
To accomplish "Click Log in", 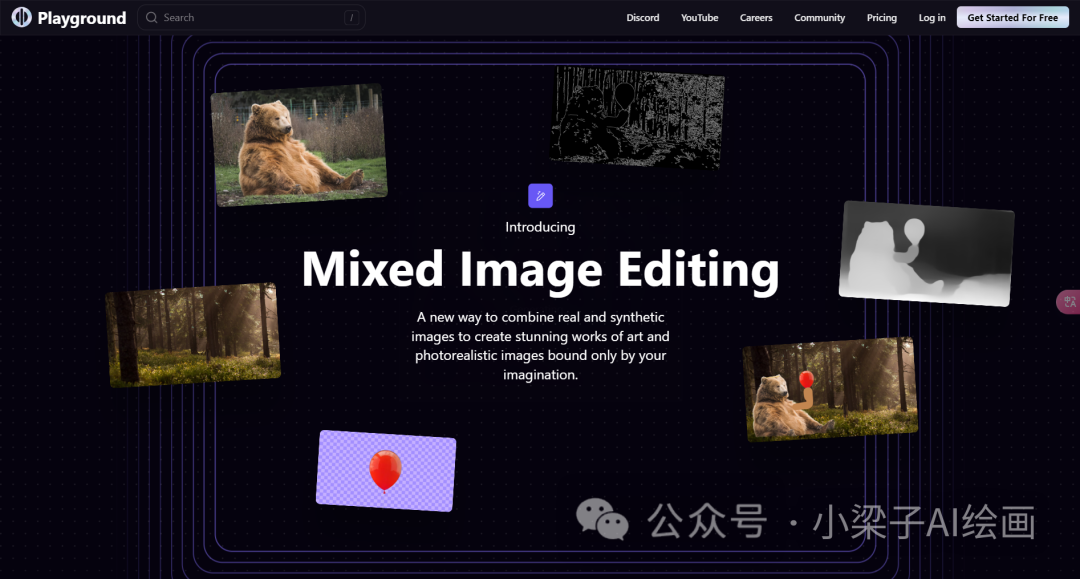I will tap(932, 18).
